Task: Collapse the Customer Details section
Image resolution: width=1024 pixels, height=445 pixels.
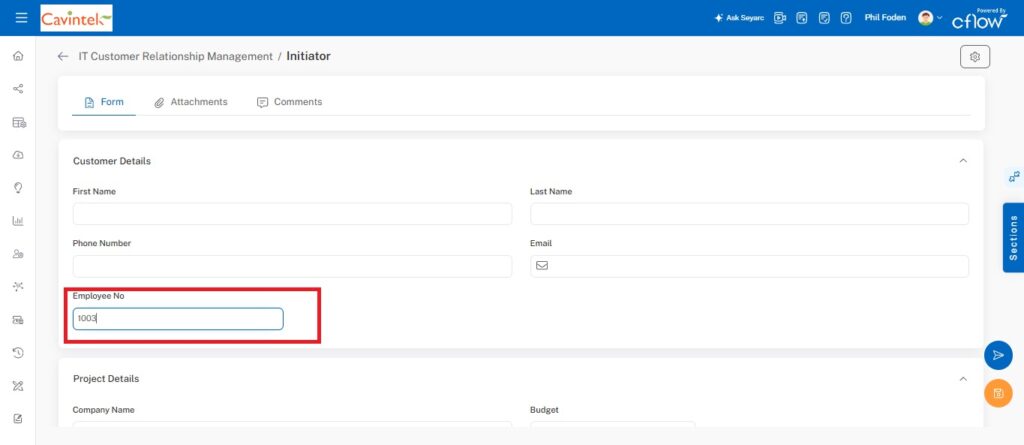Action: pos(963,161)
